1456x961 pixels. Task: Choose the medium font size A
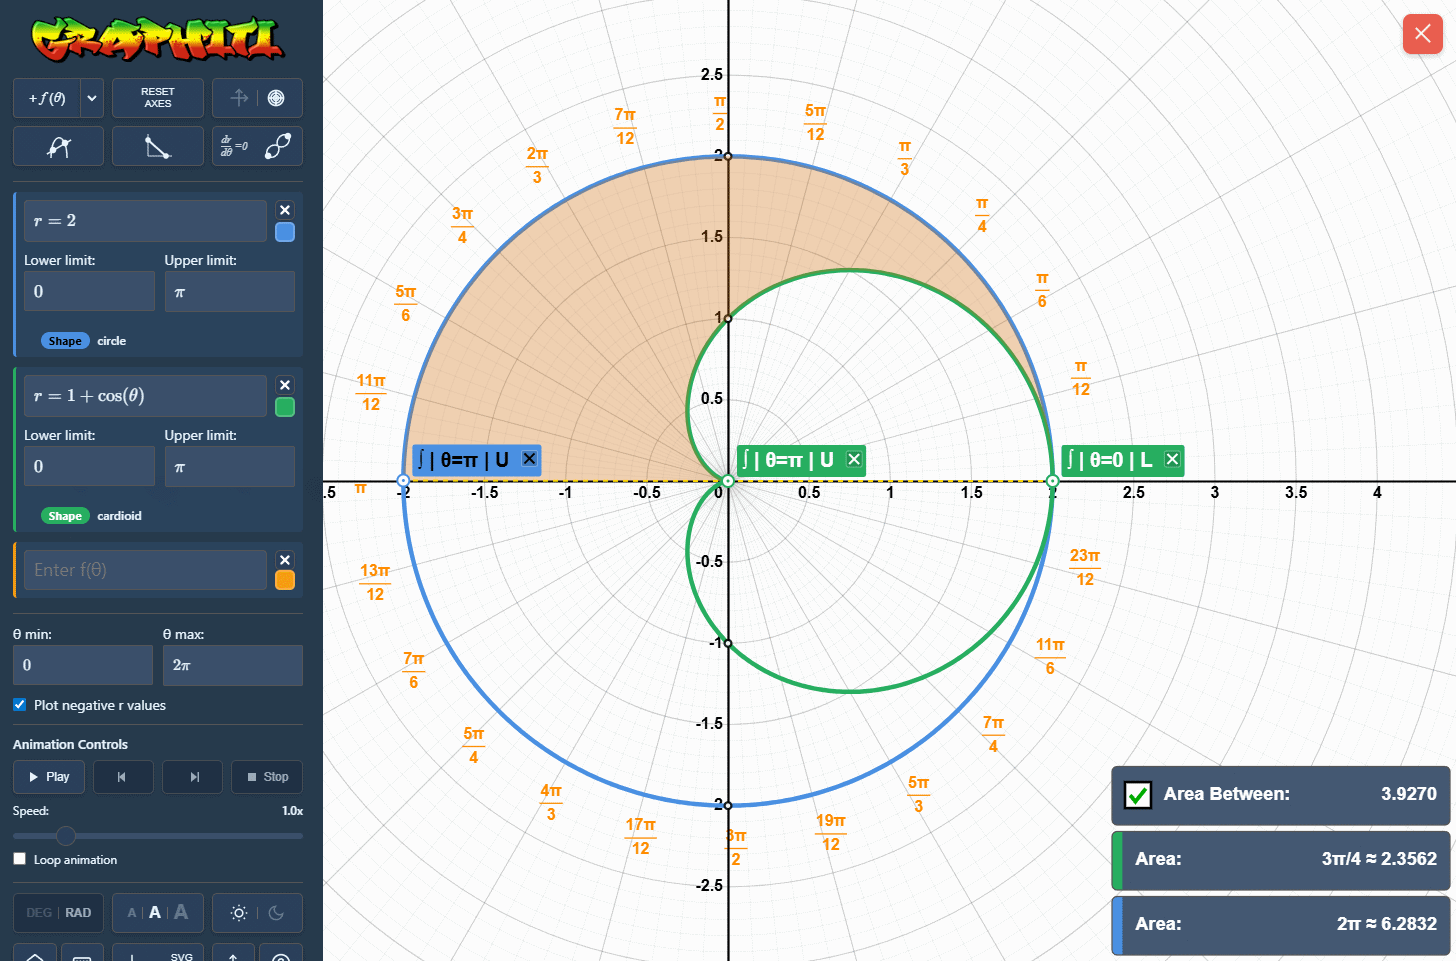point(155,913)
